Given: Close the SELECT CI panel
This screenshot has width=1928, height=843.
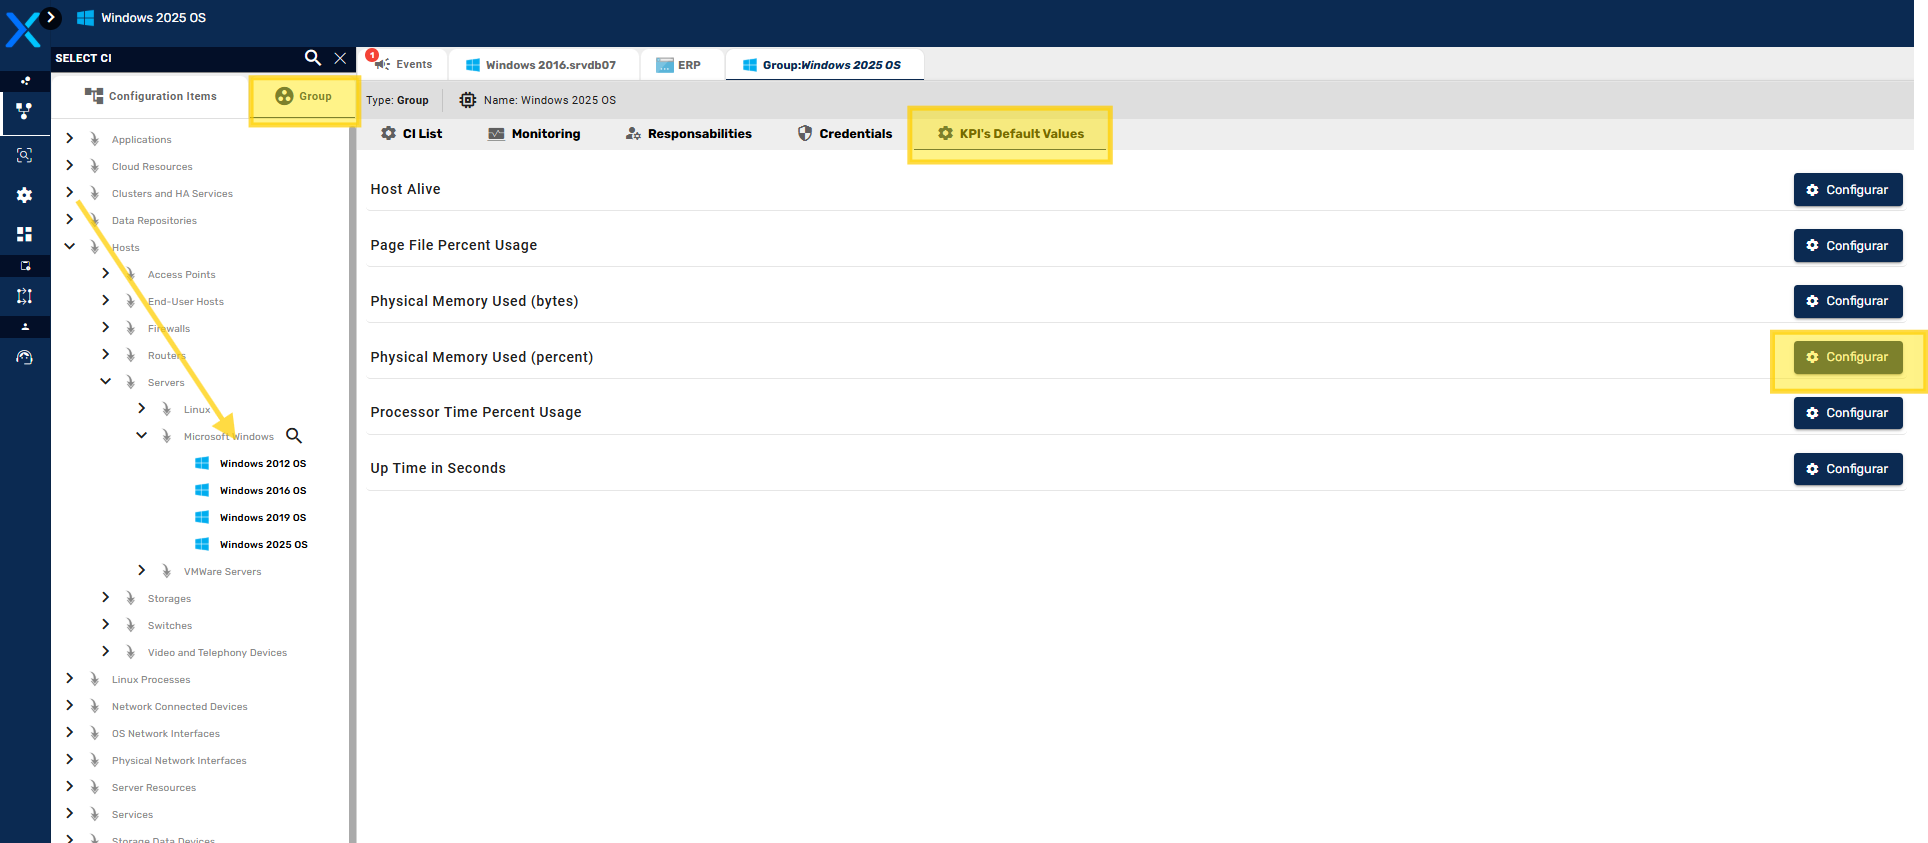Looking at the screenshot, I should pyautogui.click(x=340, y=58).
